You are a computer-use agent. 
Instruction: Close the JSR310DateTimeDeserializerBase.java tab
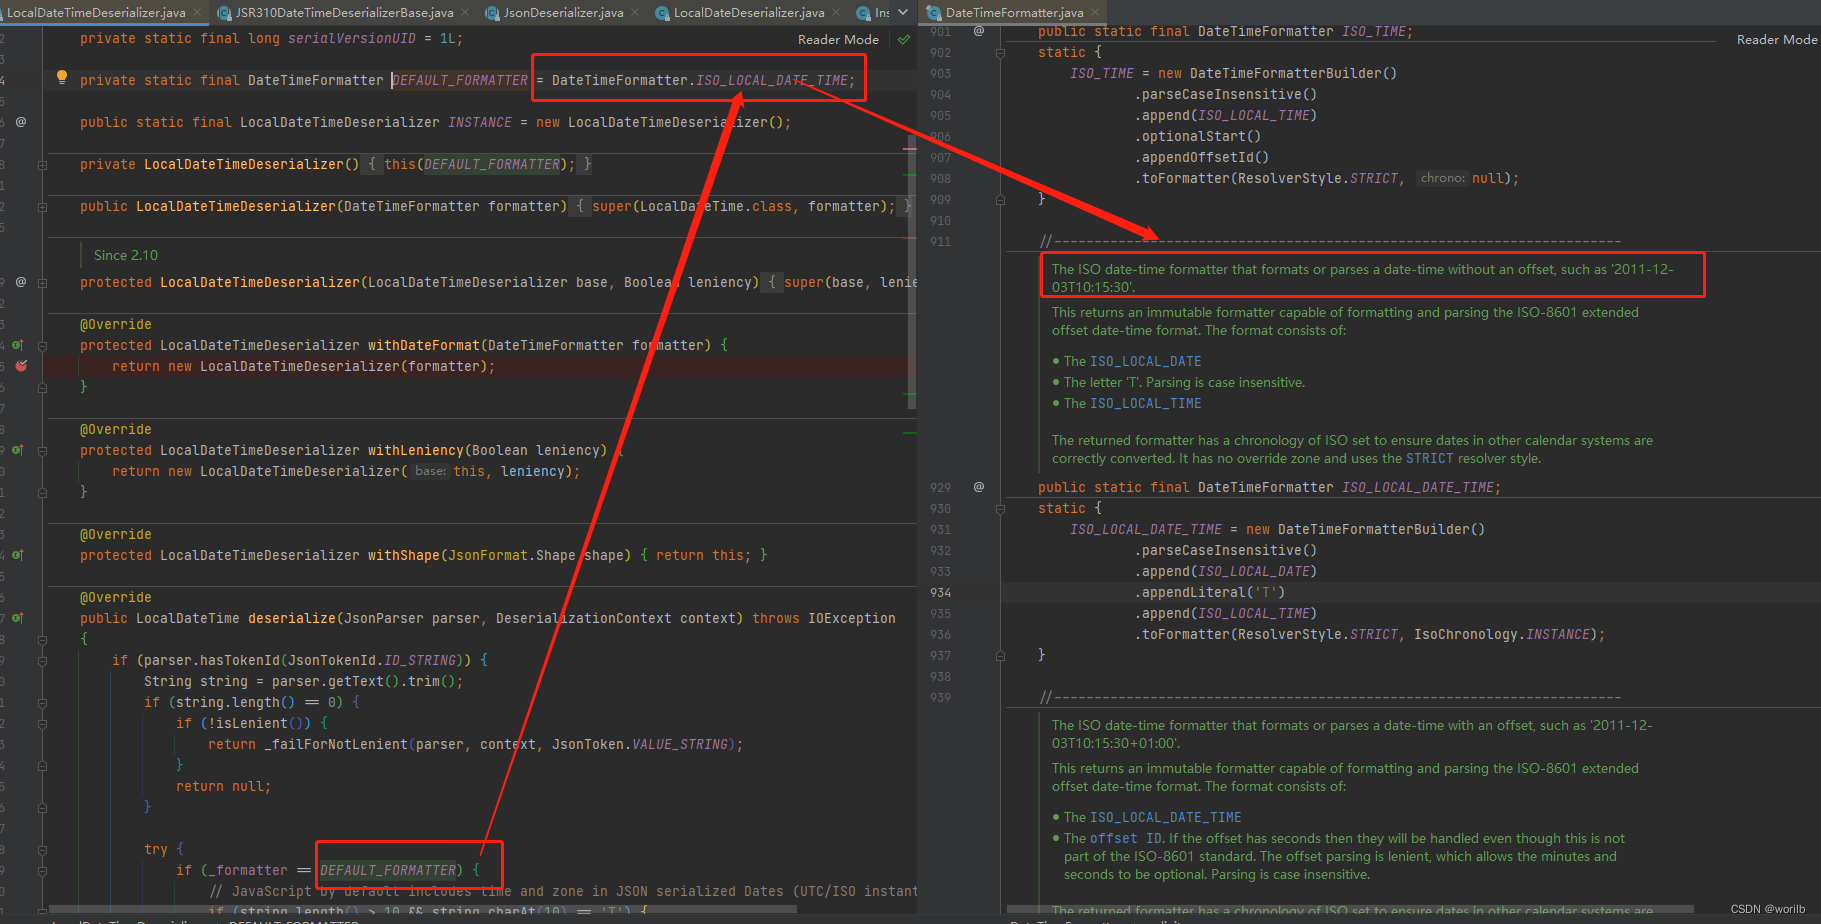coord(465,13)
